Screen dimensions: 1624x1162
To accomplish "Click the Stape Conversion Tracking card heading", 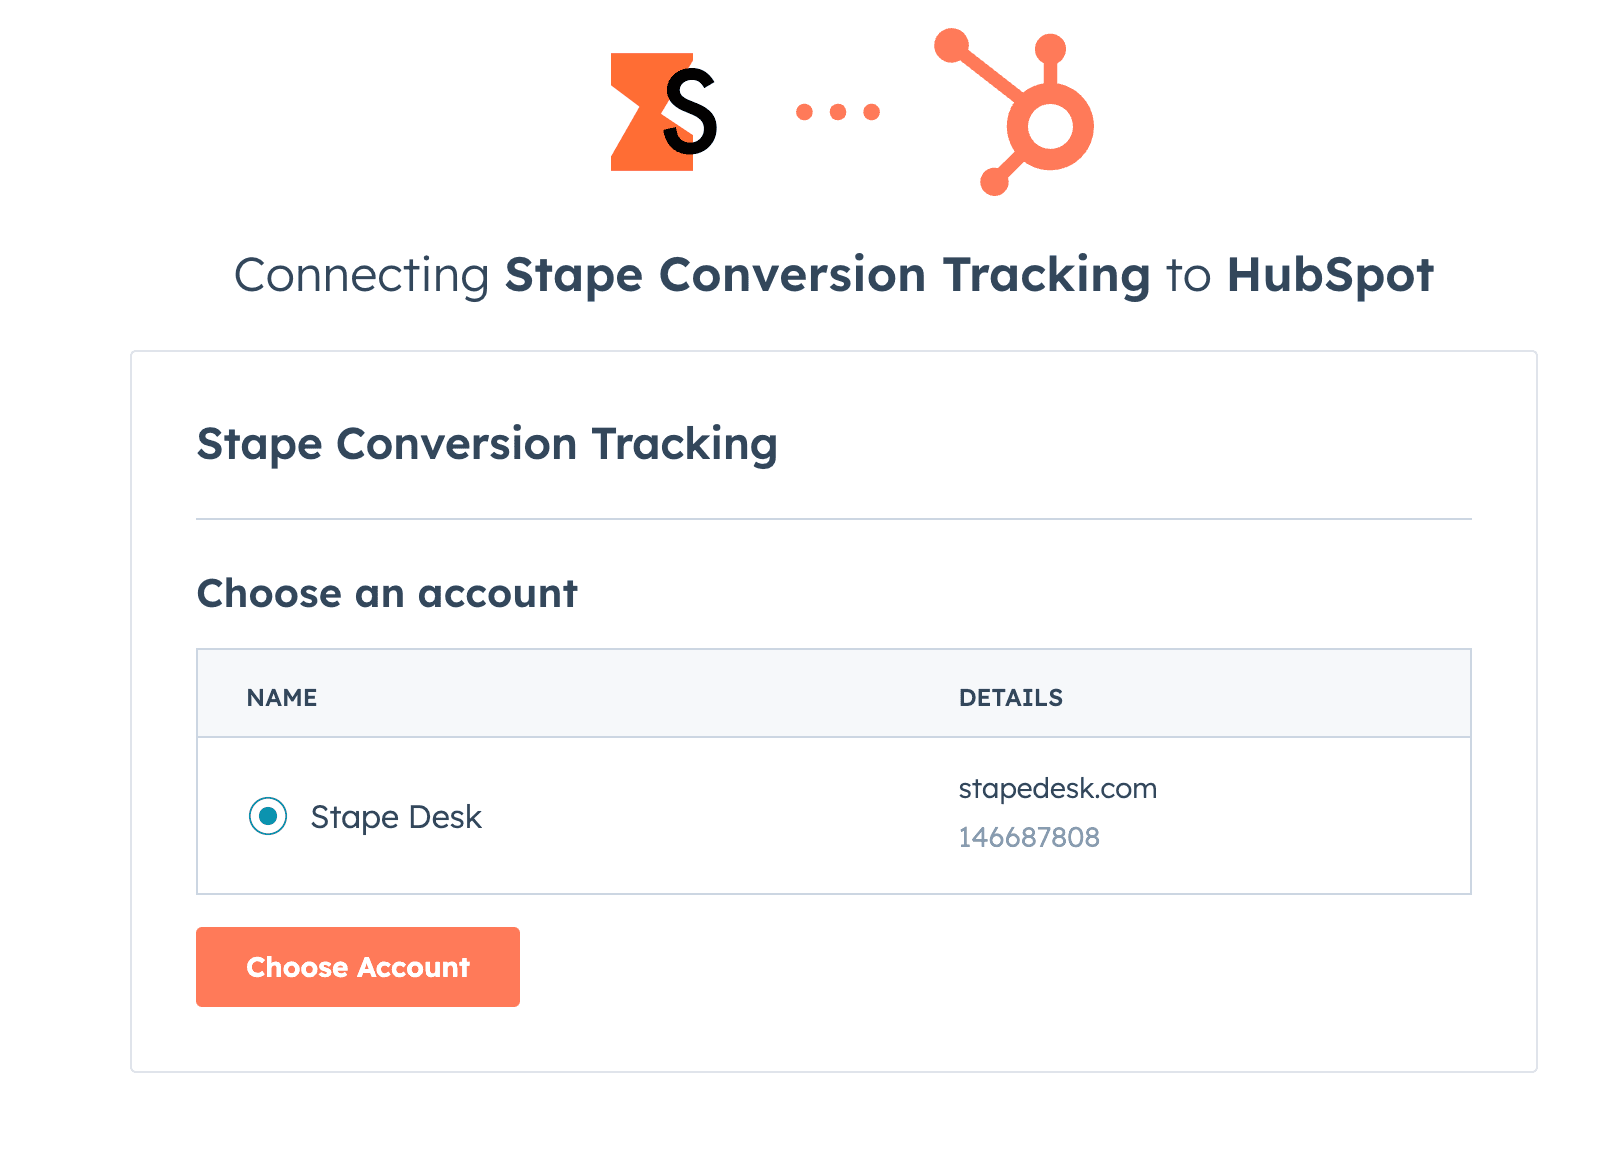I will coord(487,444).
